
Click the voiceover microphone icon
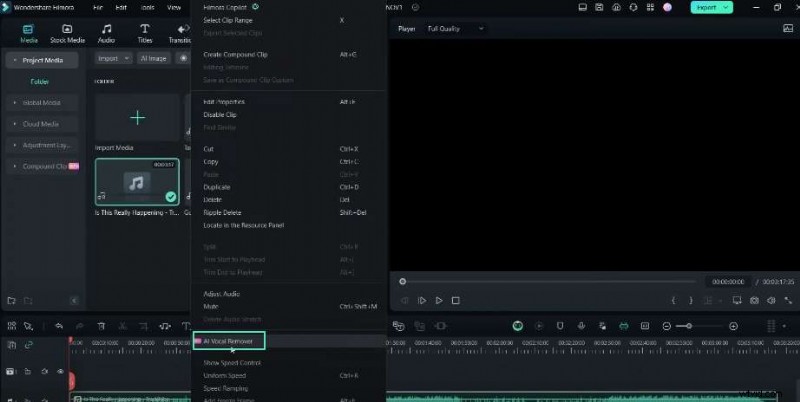click(581, 326)
